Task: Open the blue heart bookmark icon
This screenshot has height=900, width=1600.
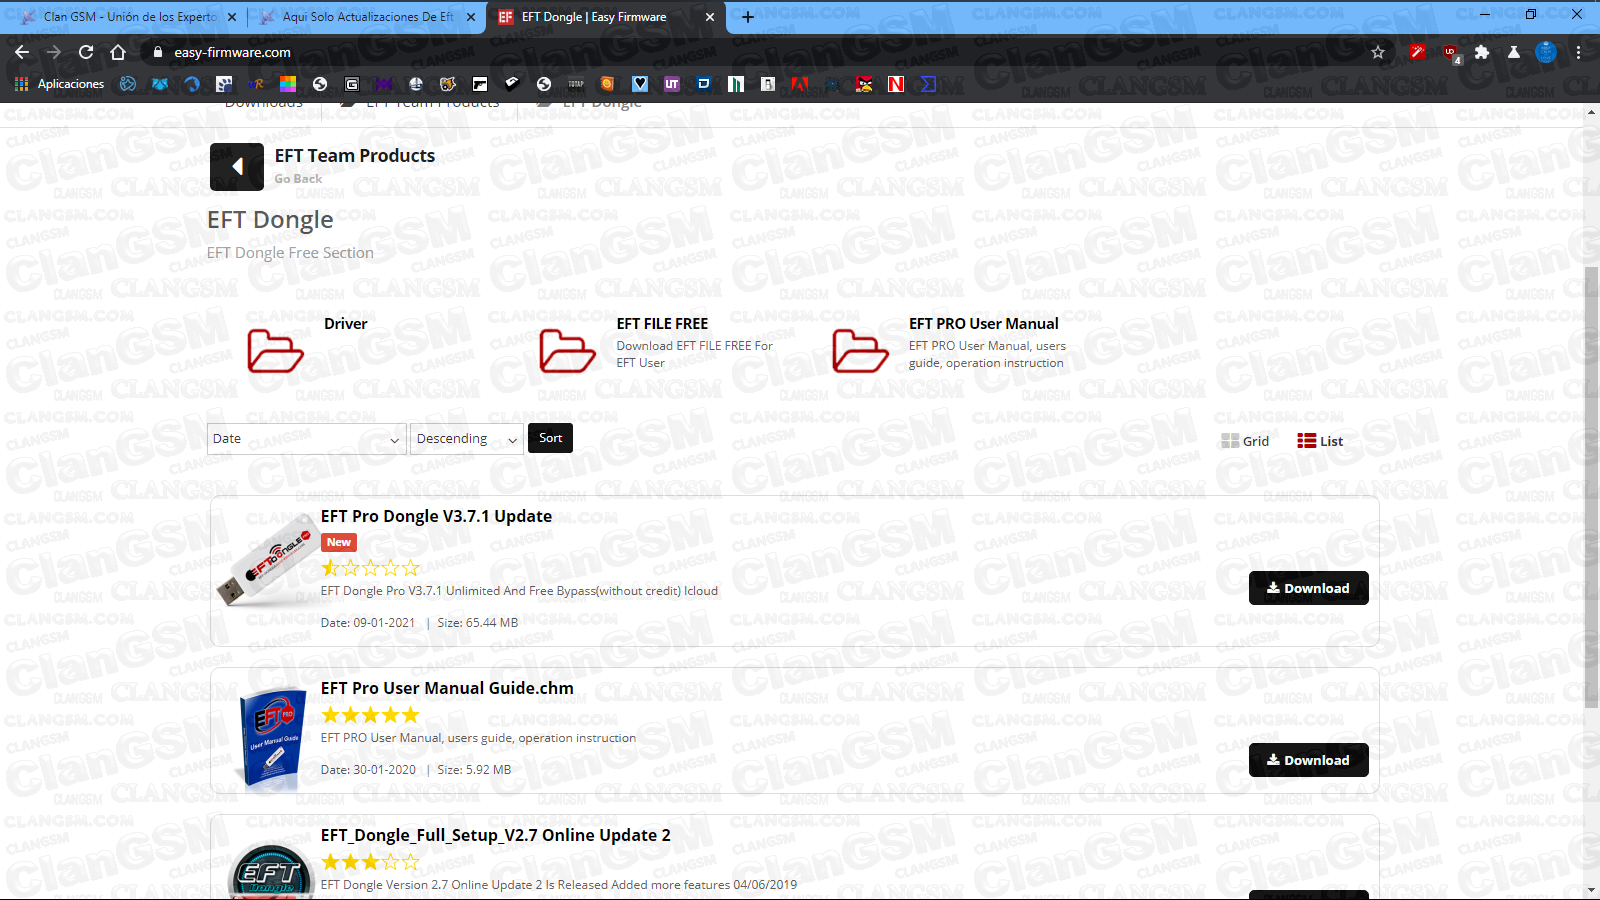Action: coord(640,84)
